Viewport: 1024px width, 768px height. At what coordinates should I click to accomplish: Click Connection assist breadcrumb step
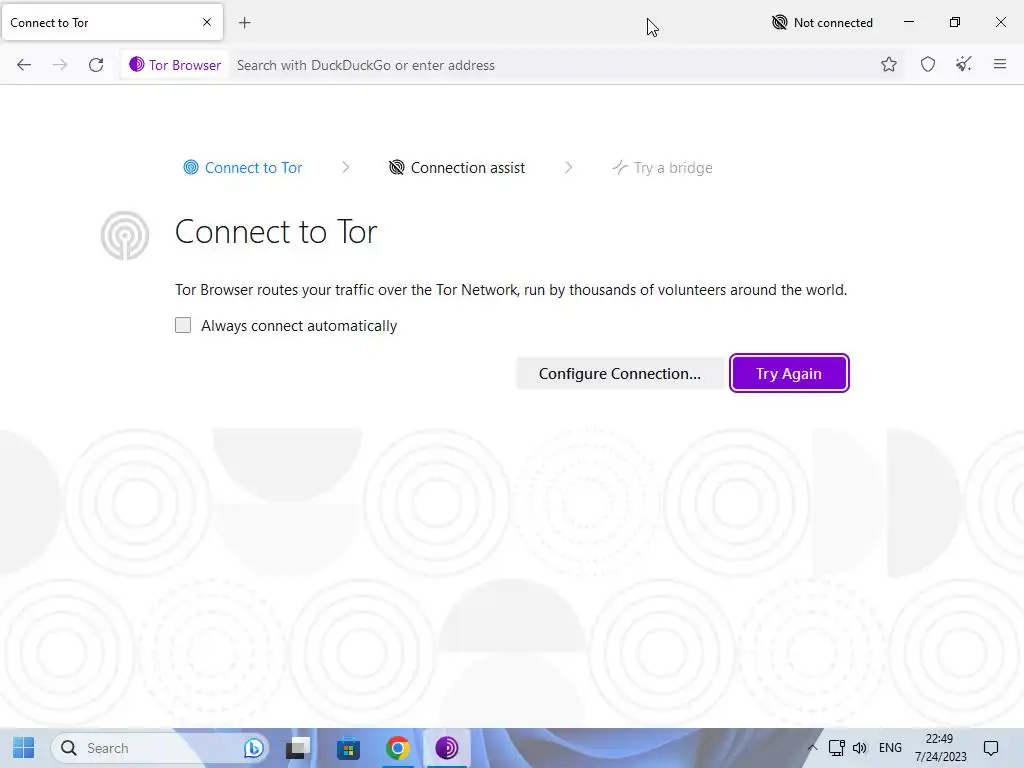(456, 168)
